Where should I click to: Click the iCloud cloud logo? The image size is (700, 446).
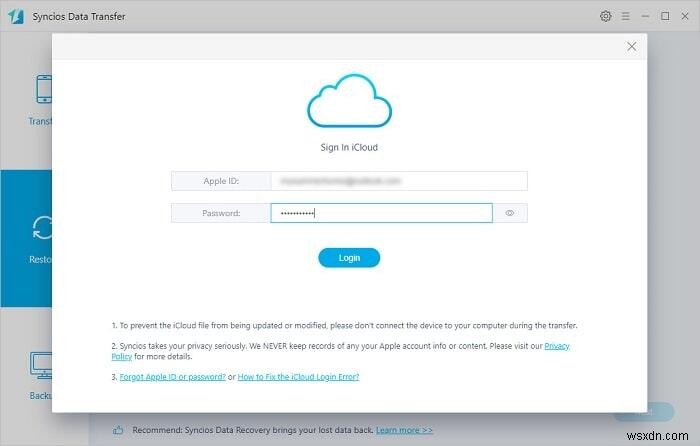(x=350, y=100)
